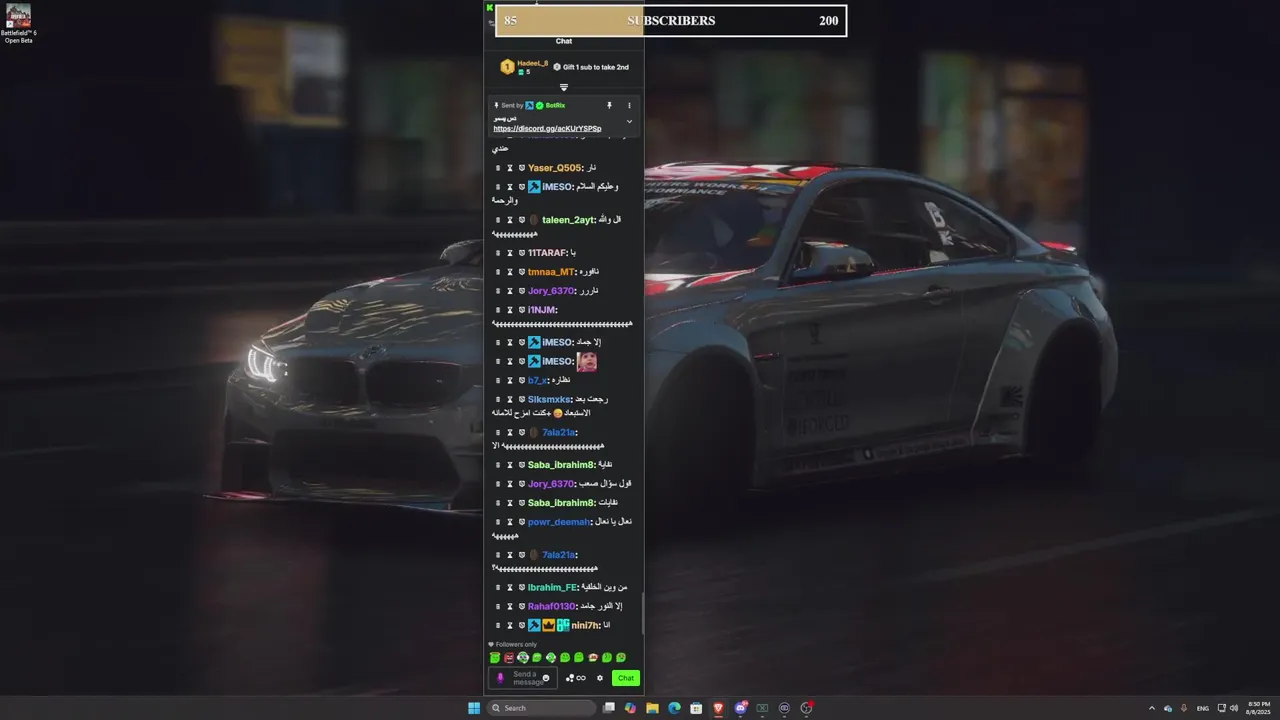Open Microsoft Edge from taskbar
The image size is (1280, 720).
(674, 708)
